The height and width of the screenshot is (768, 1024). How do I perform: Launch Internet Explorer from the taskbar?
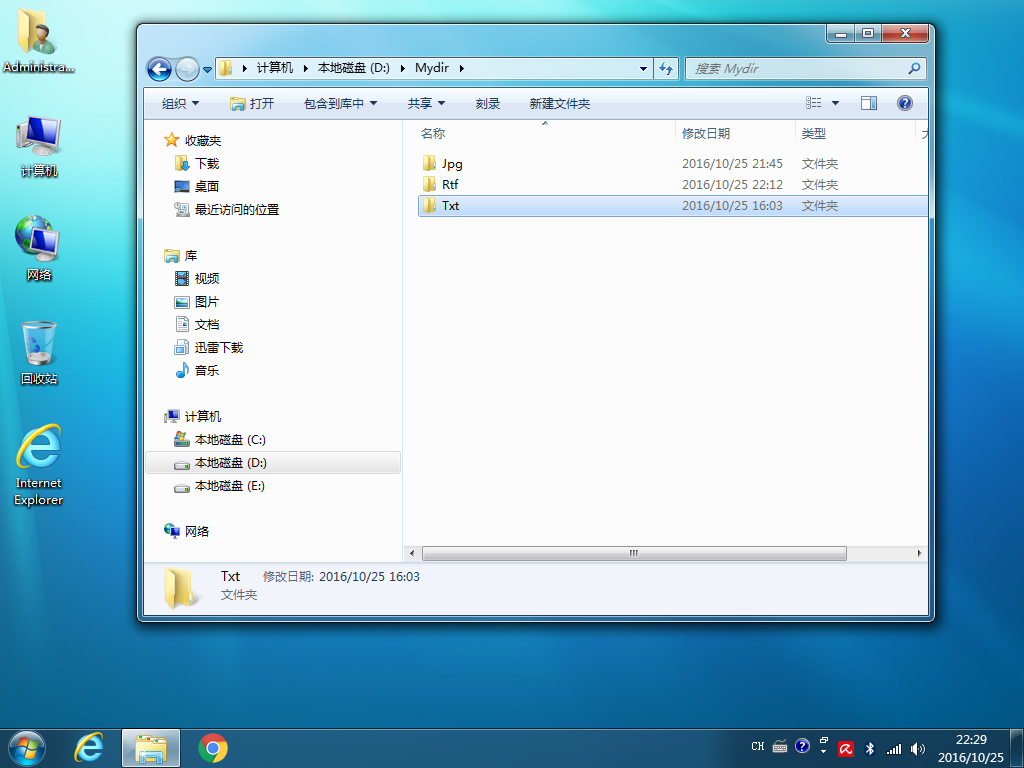pos(89,748)
